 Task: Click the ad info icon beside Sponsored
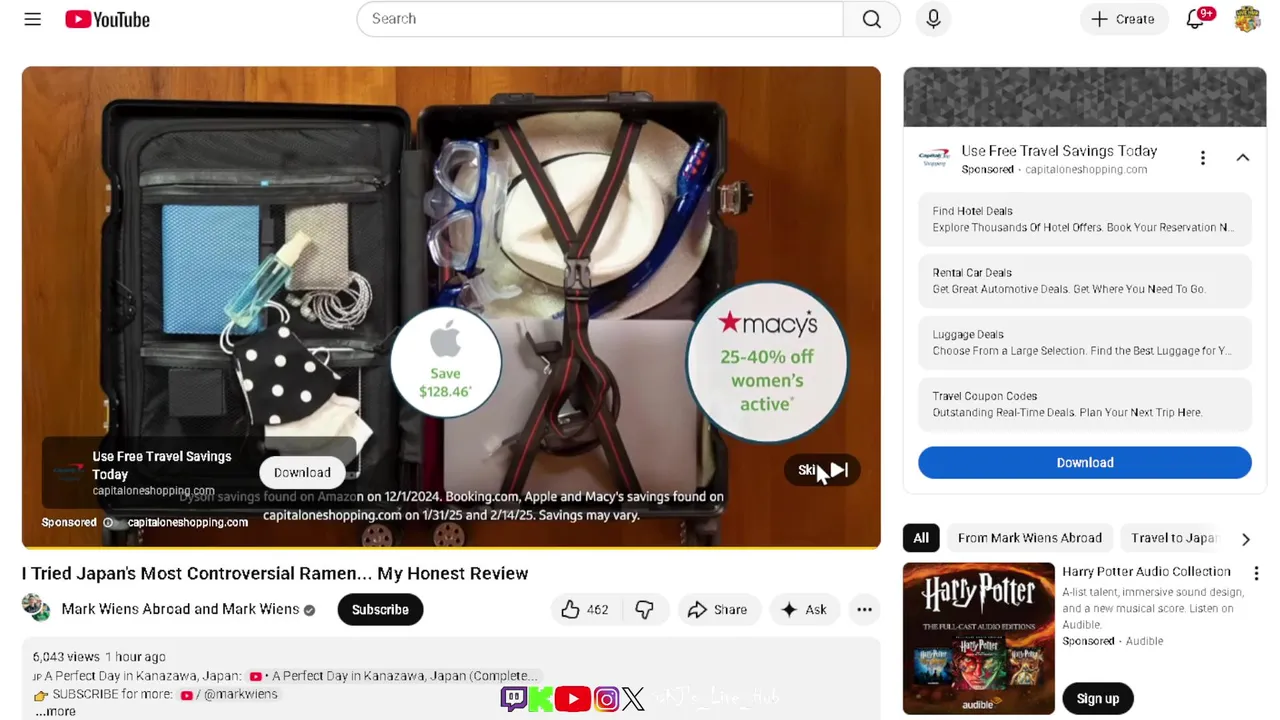click(108, 522)
